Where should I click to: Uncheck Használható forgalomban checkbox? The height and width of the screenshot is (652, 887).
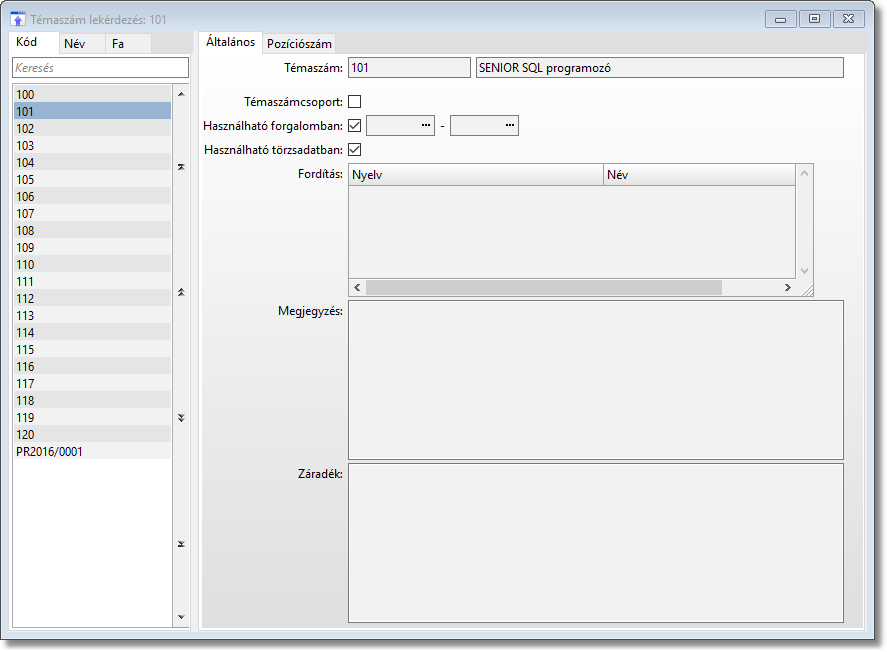pyautogui.click(x=354, y=126)
